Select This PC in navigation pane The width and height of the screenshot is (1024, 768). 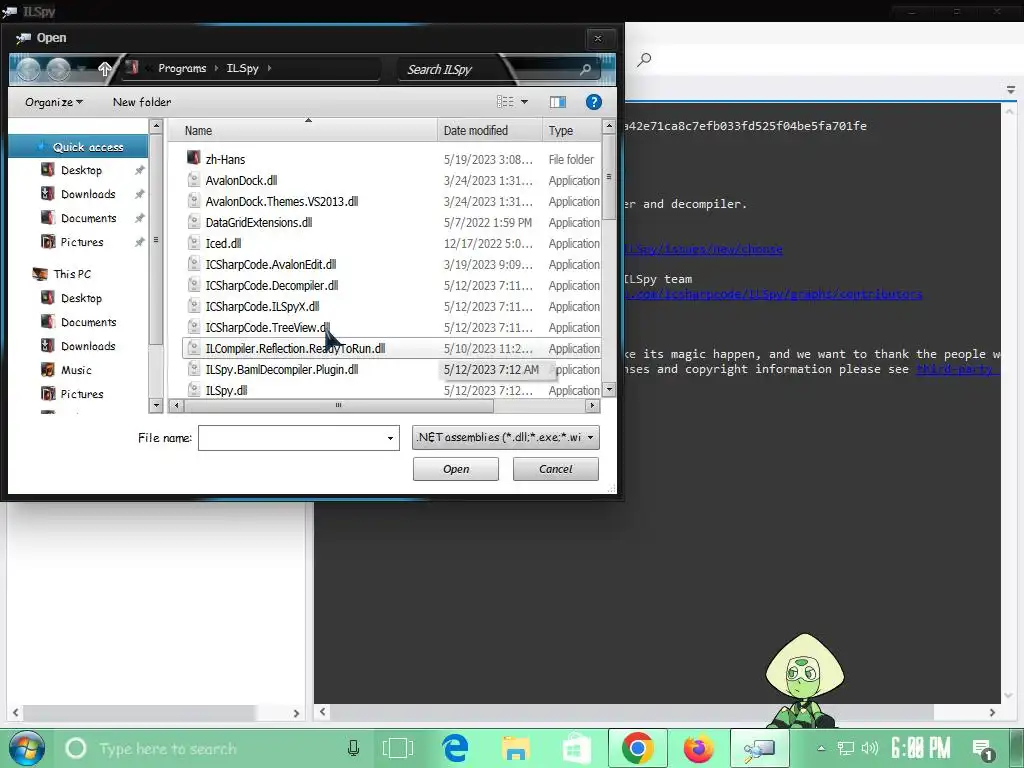[x=72, y=274]
